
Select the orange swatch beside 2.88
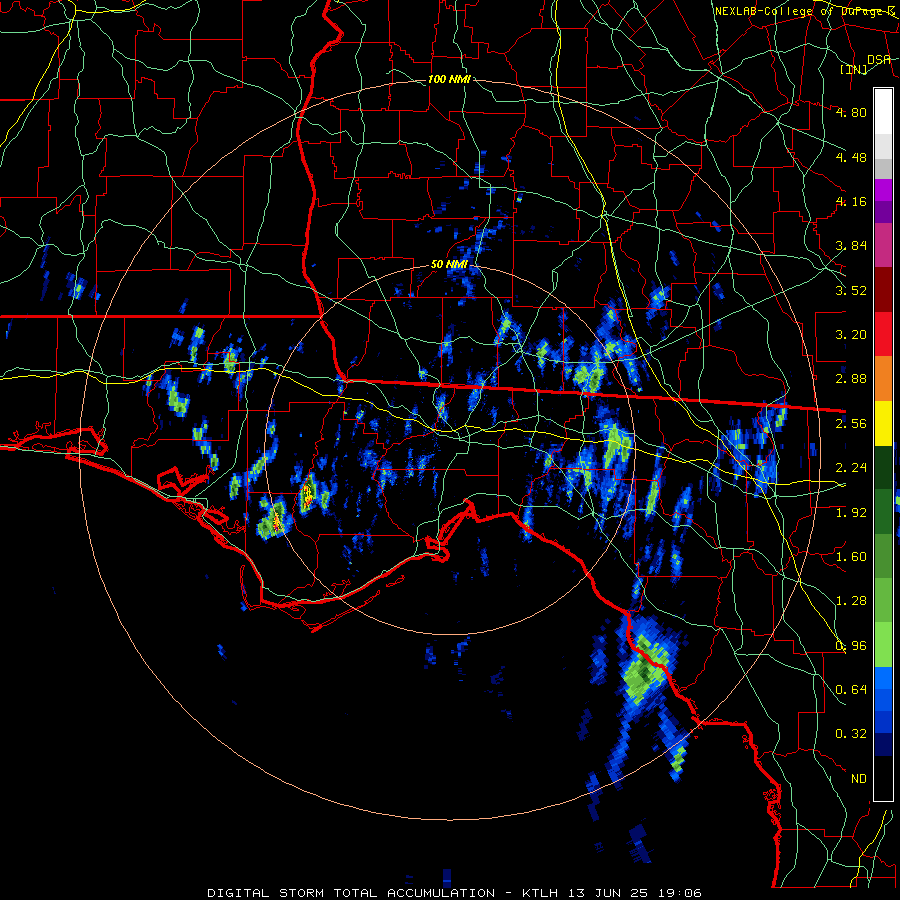click(883, 379)
